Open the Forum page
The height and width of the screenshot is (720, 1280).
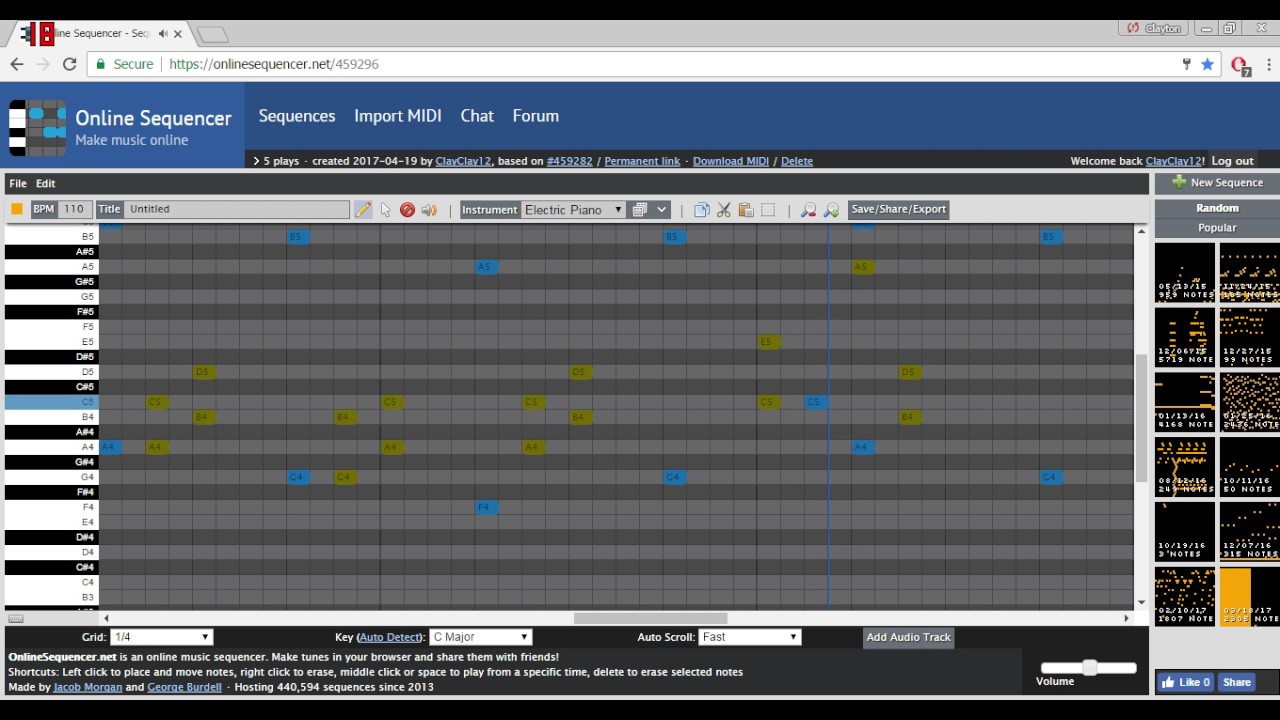[x=536, y=116]
